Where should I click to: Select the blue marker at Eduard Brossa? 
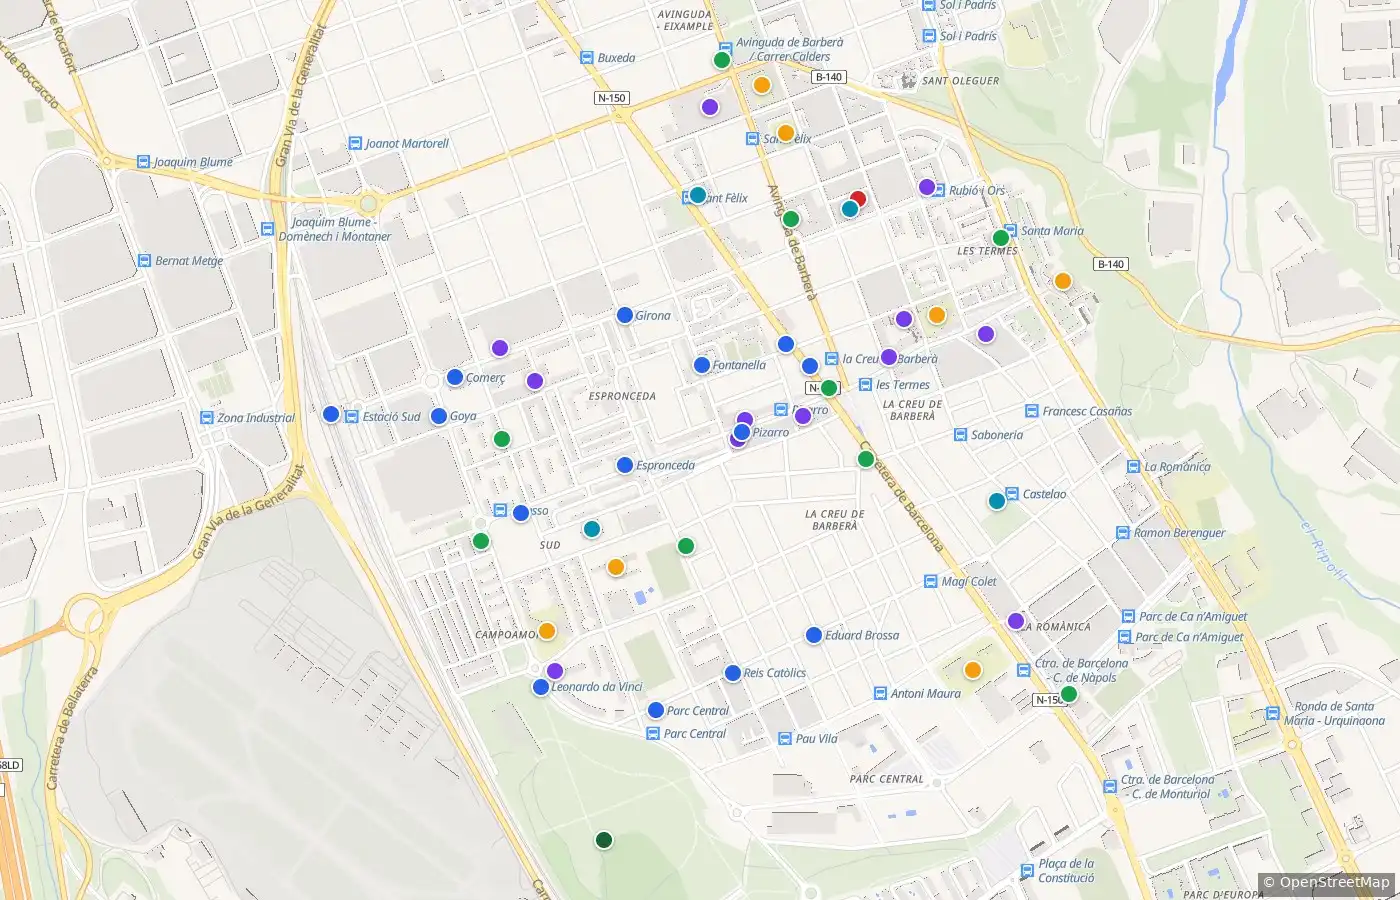[814, 635]
